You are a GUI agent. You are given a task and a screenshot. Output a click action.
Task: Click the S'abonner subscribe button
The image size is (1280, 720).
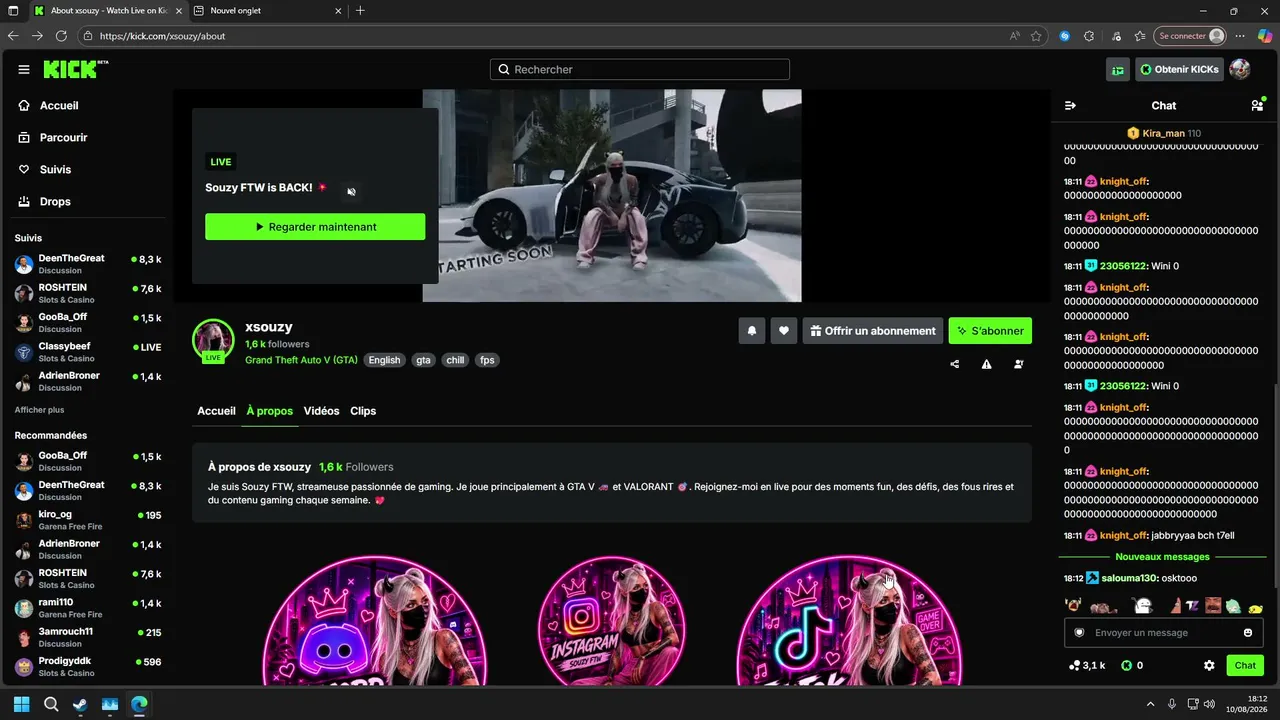point(990,331)
